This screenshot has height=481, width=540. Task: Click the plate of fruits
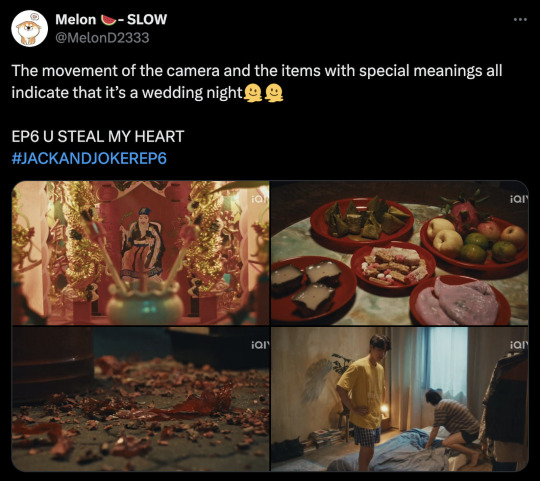pyautogui.click(x=475, y=238)
